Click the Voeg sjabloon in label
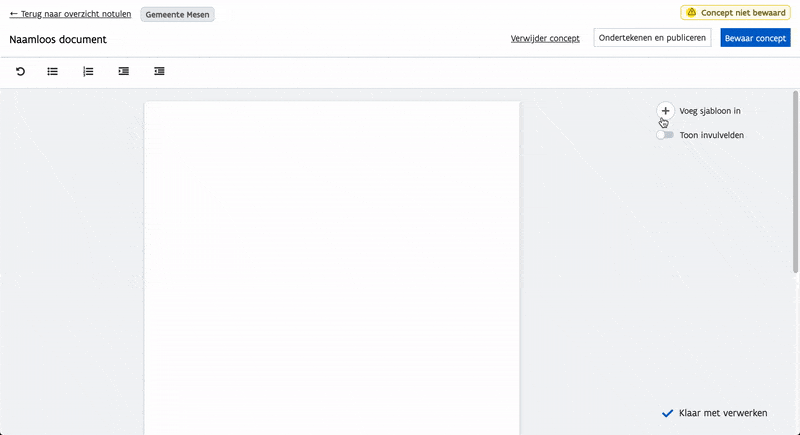This screenshot has width=800, height=435. 709,111
